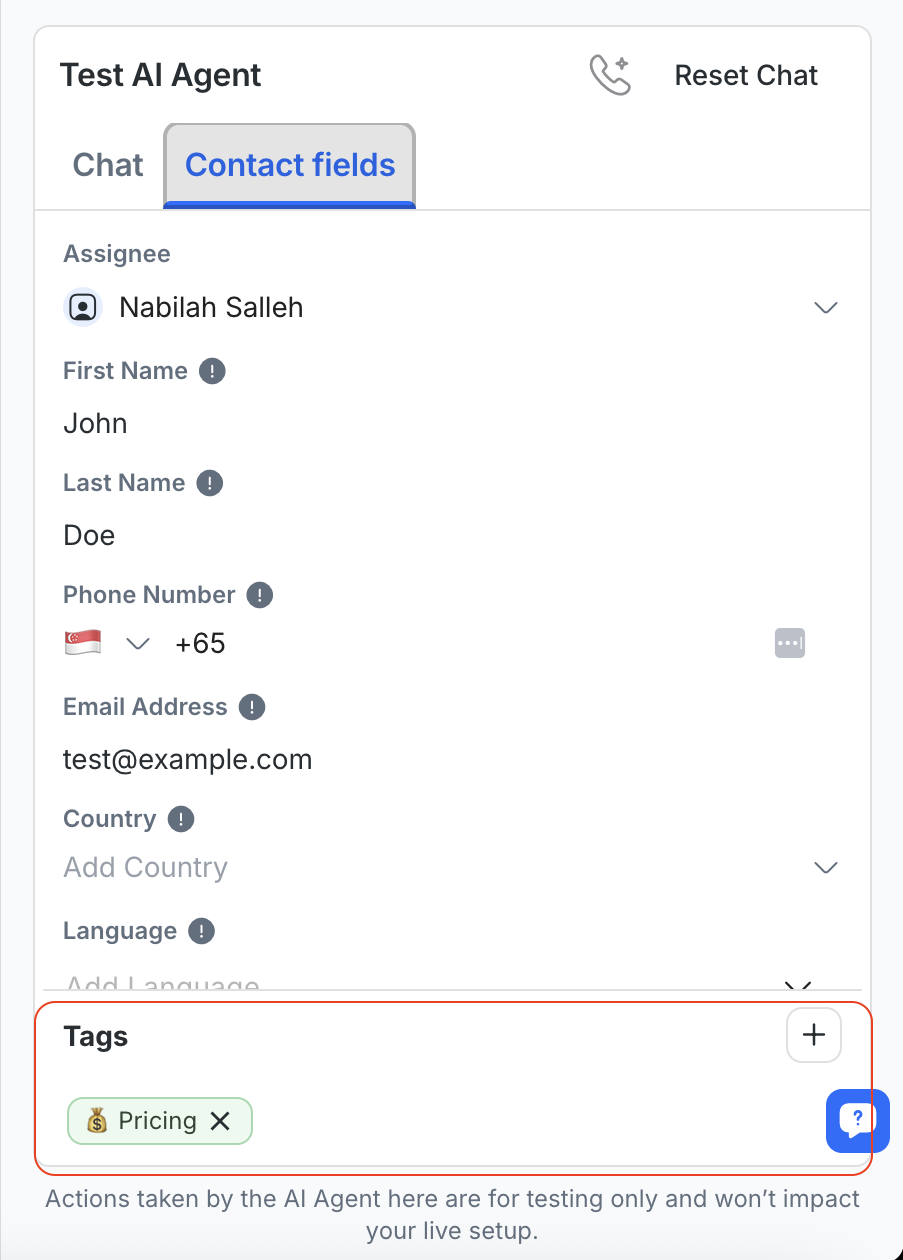This screenshot has width=903, height=1260.
Task: Click the First Name info icon
Action: click(x=212, y=371)
